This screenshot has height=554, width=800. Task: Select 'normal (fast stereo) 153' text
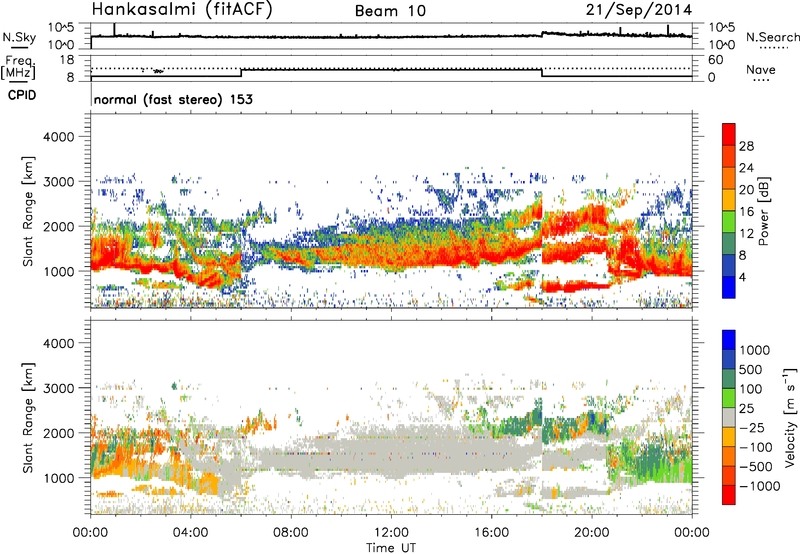(x=173, y=99)
